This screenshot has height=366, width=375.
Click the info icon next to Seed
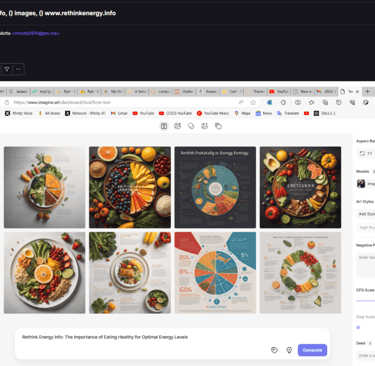click(370, 343)
